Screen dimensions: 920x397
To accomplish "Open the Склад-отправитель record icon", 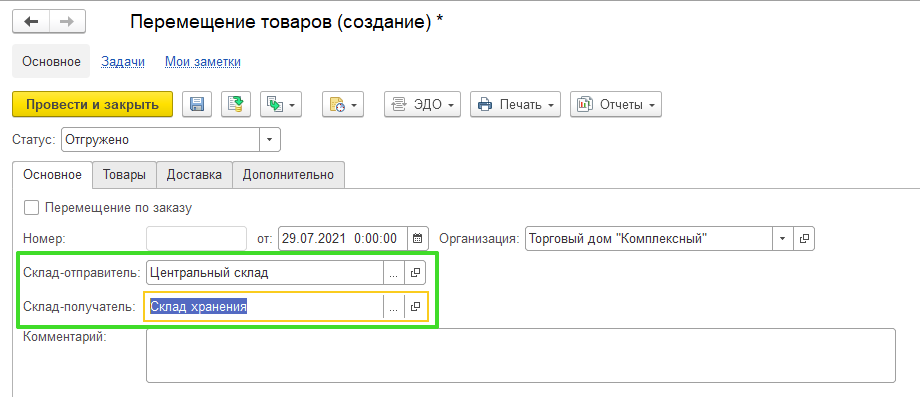I will coord(415,273).
